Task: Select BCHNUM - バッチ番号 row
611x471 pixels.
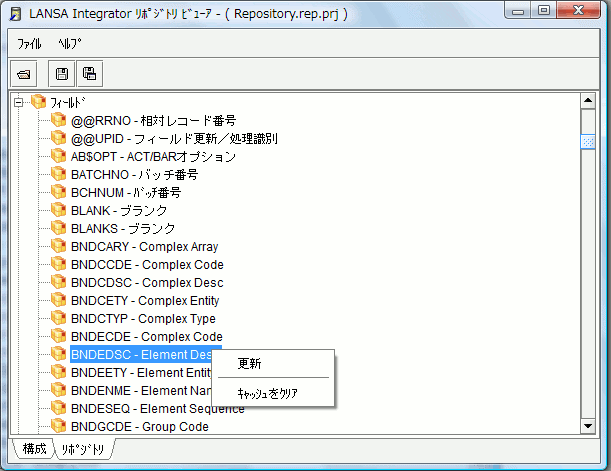Action: (x=126, y=192)
